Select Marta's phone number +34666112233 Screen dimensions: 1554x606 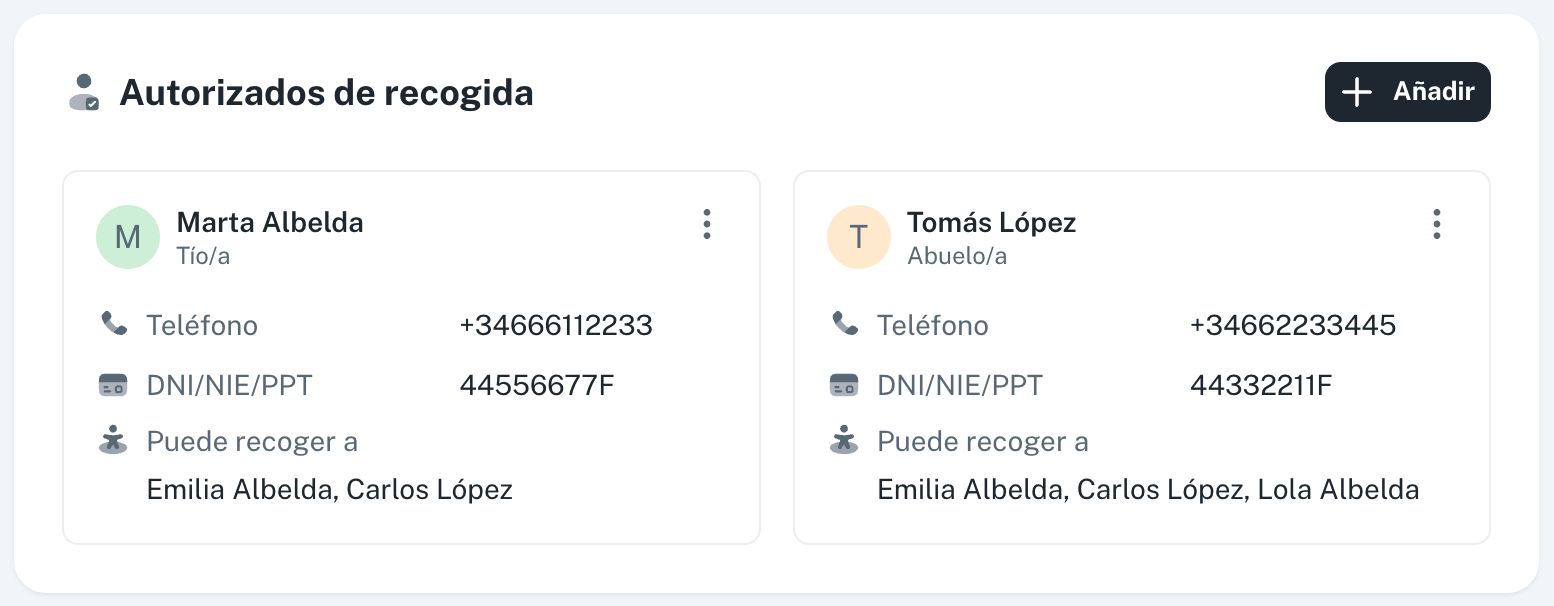point(556,325)
